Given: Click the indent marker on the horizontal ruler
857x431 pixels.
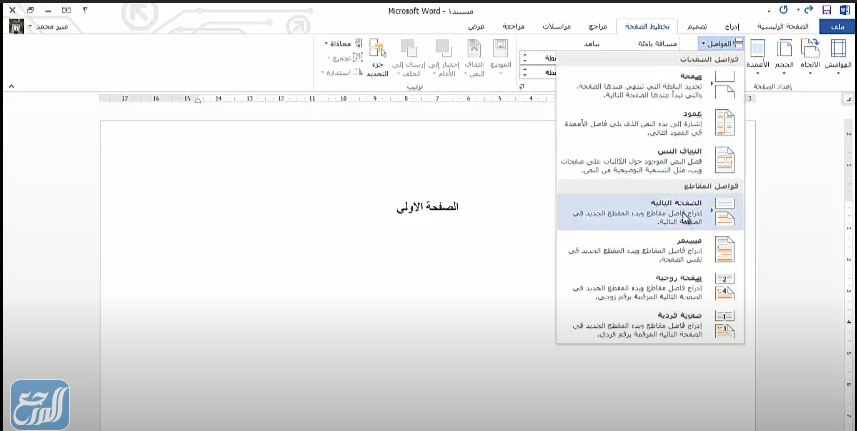Looking at the screenshot, I should point(198,100).
